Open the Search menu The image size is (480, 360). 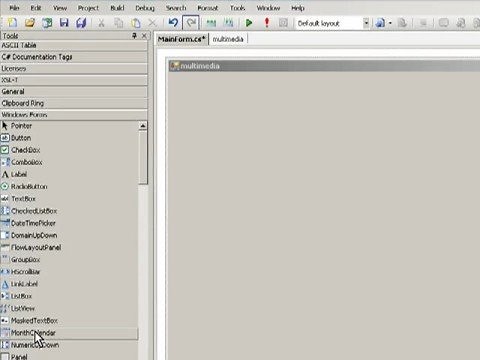(176, 8)
